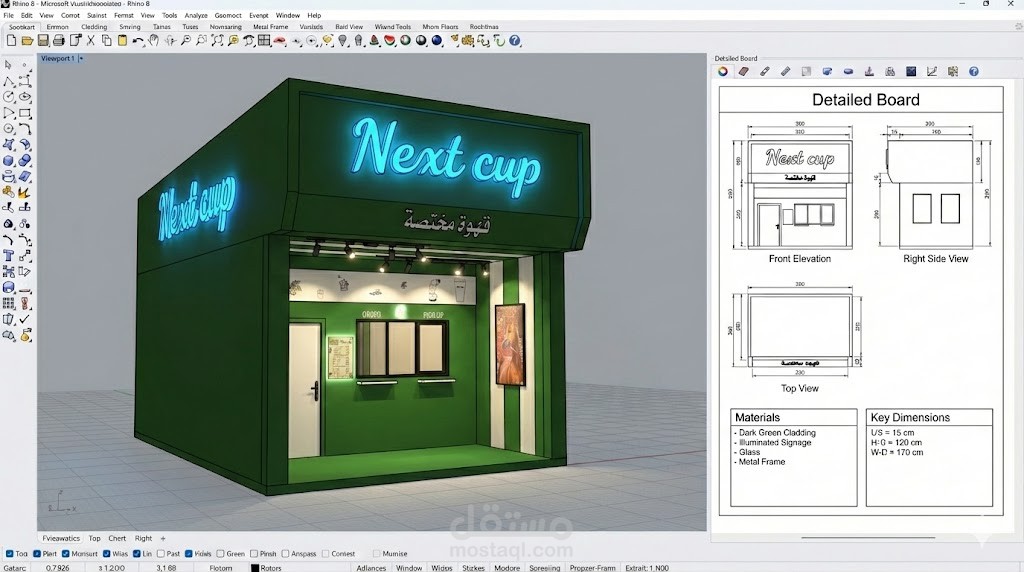
Task: Add a new viewport tab with plus
Action: (163, 538)
